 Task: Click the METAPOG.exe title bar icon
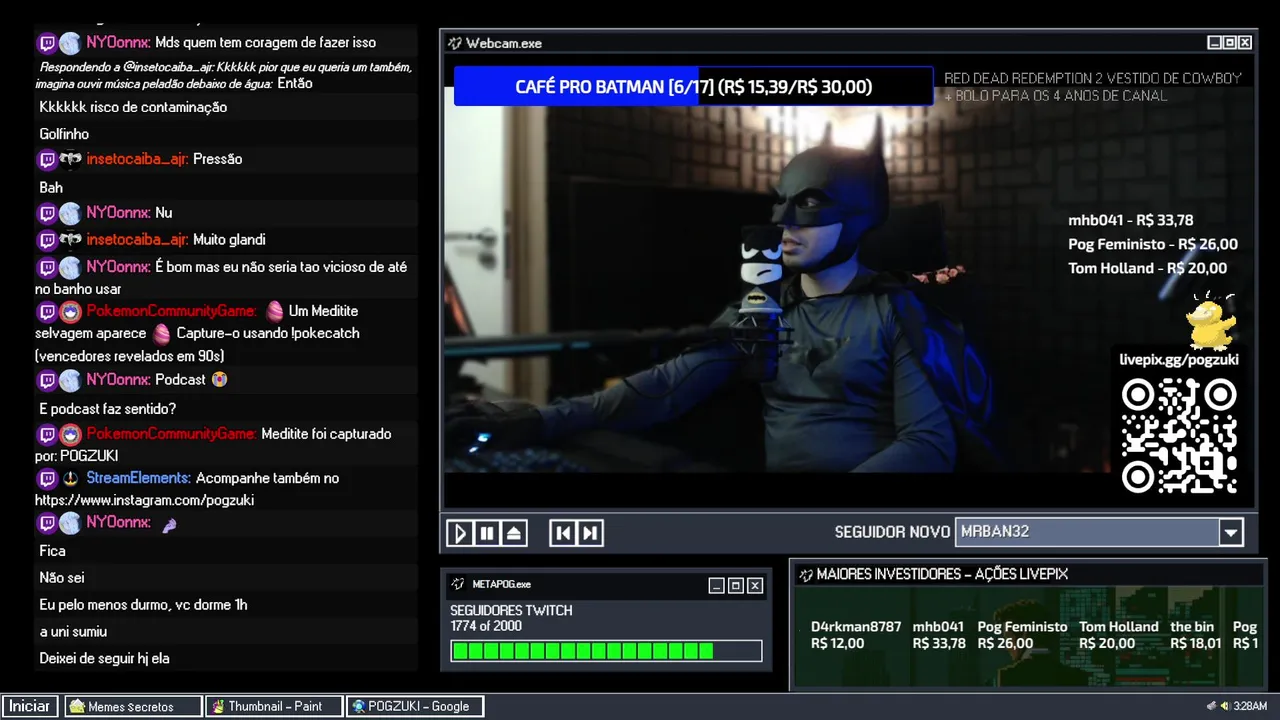coord(458,584)
